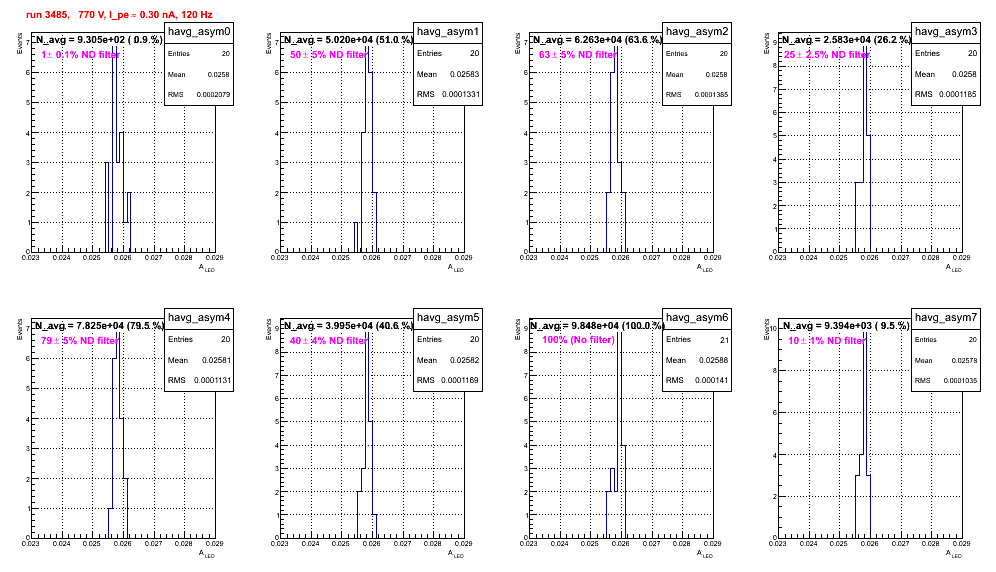Click the N_avg = 5.020e+04 label

(x=348, y=39)
